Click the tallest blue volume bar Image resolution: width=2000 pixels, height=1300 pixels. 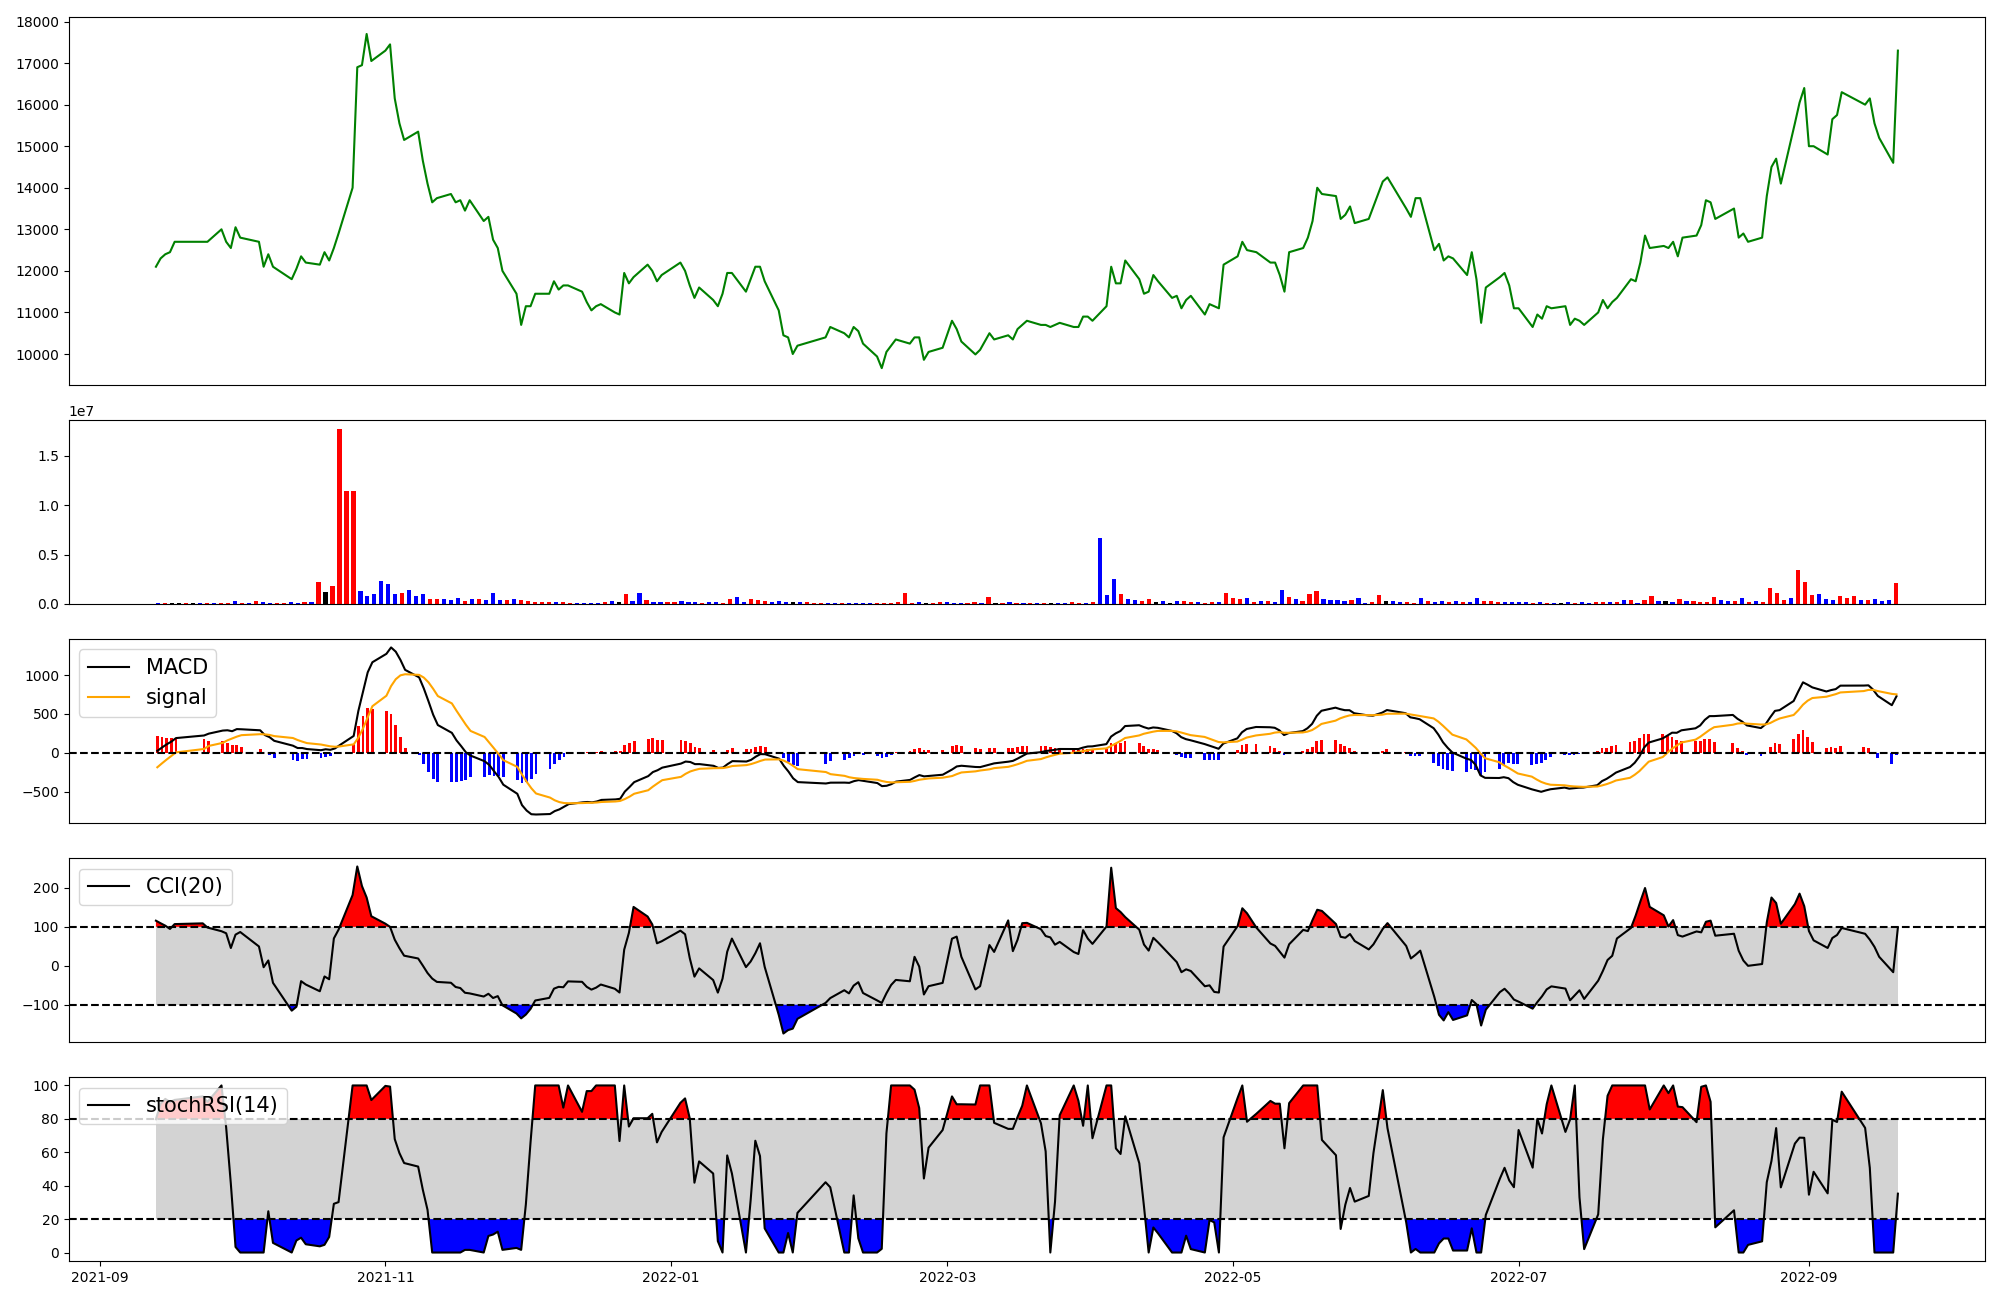(x=1100, y=570)
